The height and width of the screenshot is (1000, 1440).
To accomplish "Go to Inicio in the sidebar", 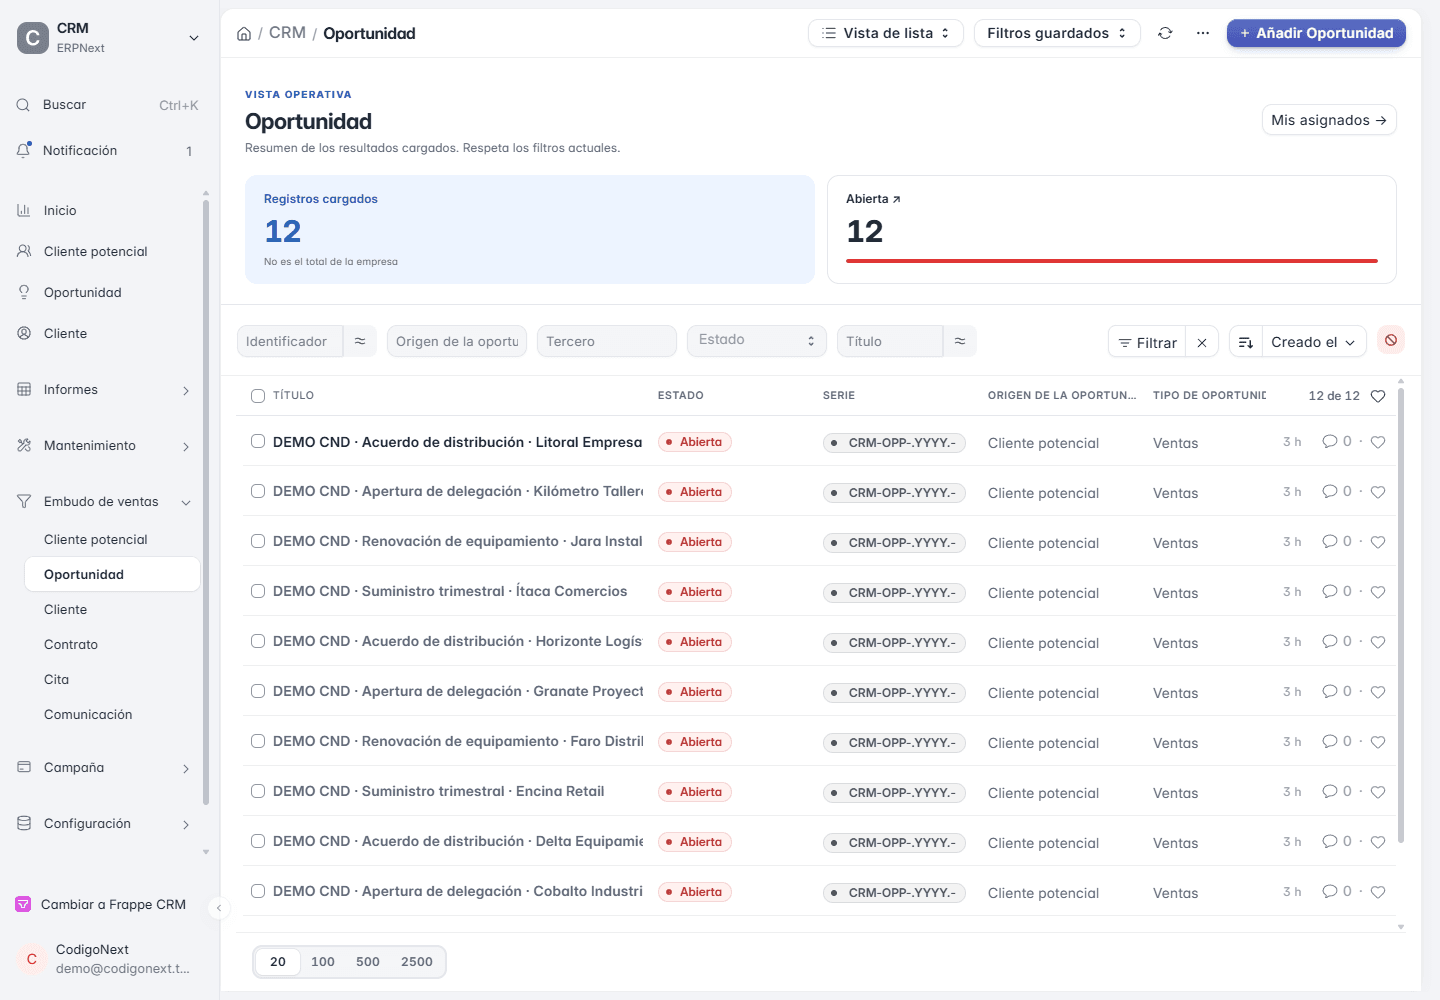I will pyautogui.click(x=60, y=210).
